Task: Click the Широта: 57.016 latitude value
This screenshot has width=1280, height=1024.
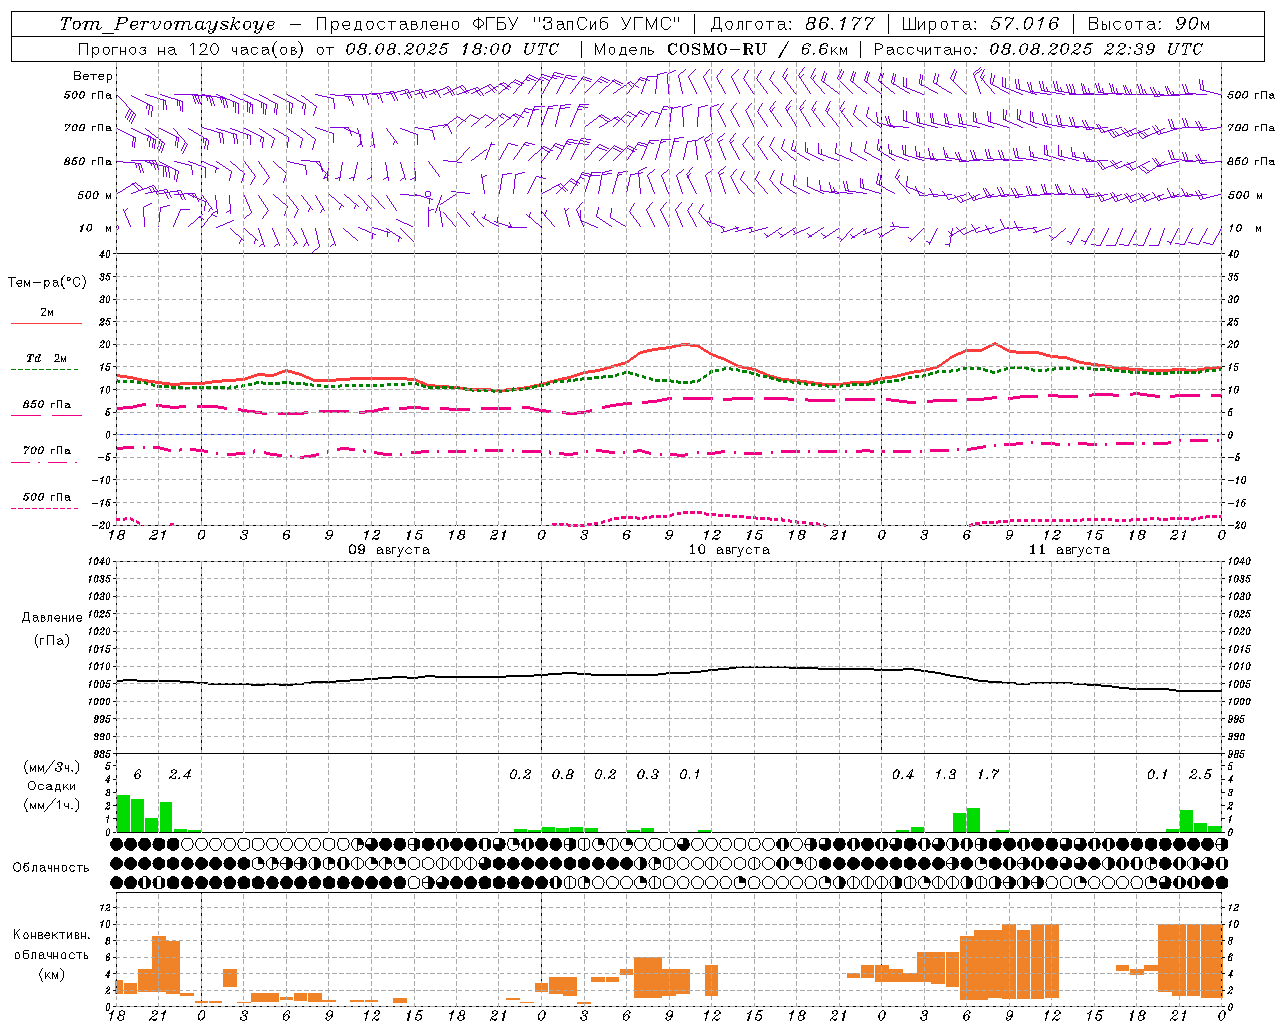Action: (x=980, y=24)
